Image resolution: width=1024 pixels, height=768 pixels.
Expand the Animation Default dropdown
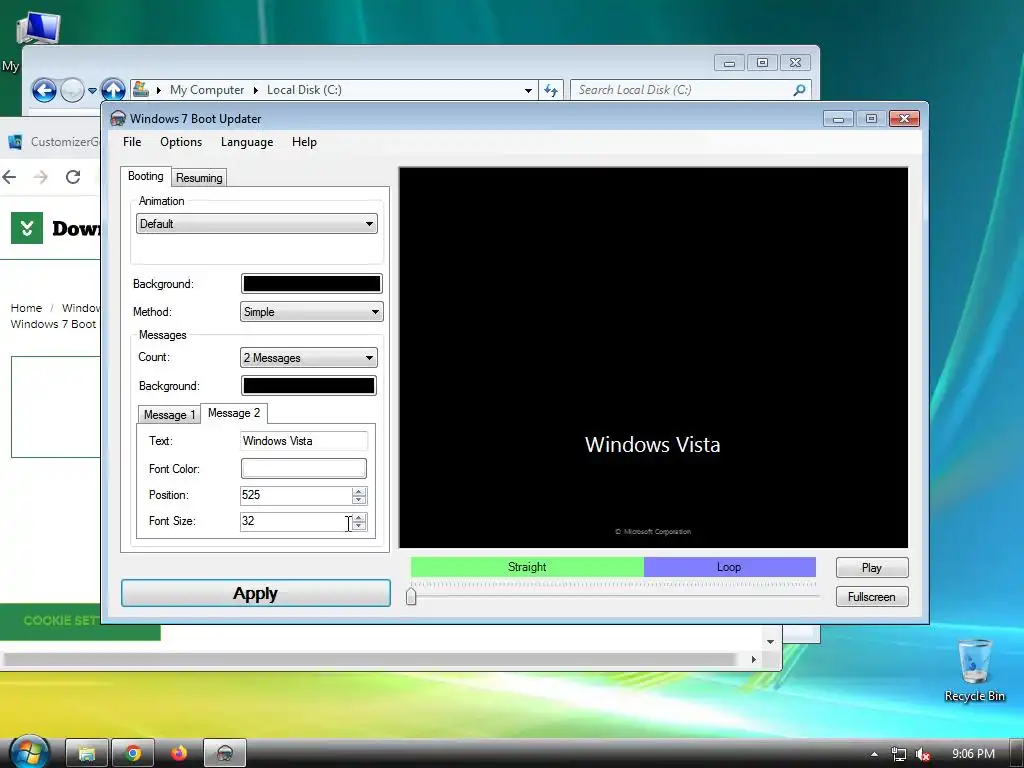click(257, 223)
